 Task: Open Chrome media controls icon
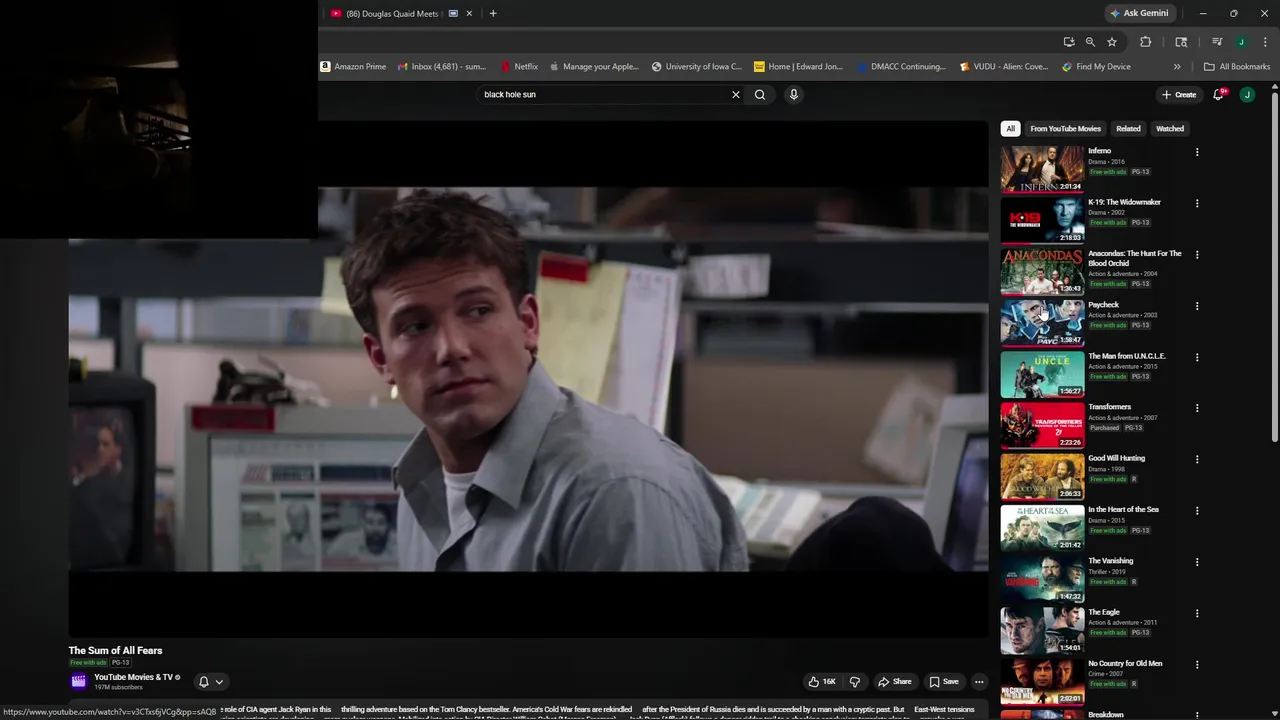[x=1217, y=42]
